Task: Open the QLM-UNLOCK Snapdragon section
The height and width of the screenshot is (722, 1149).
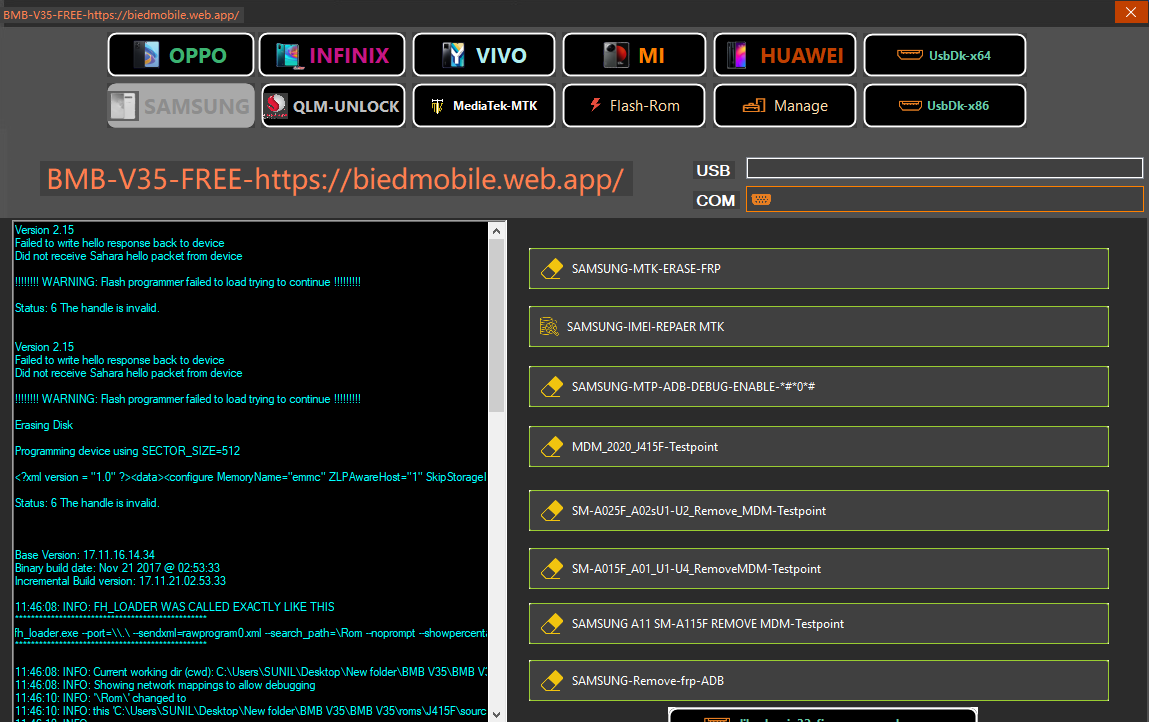Action: (x=333, y=106)
